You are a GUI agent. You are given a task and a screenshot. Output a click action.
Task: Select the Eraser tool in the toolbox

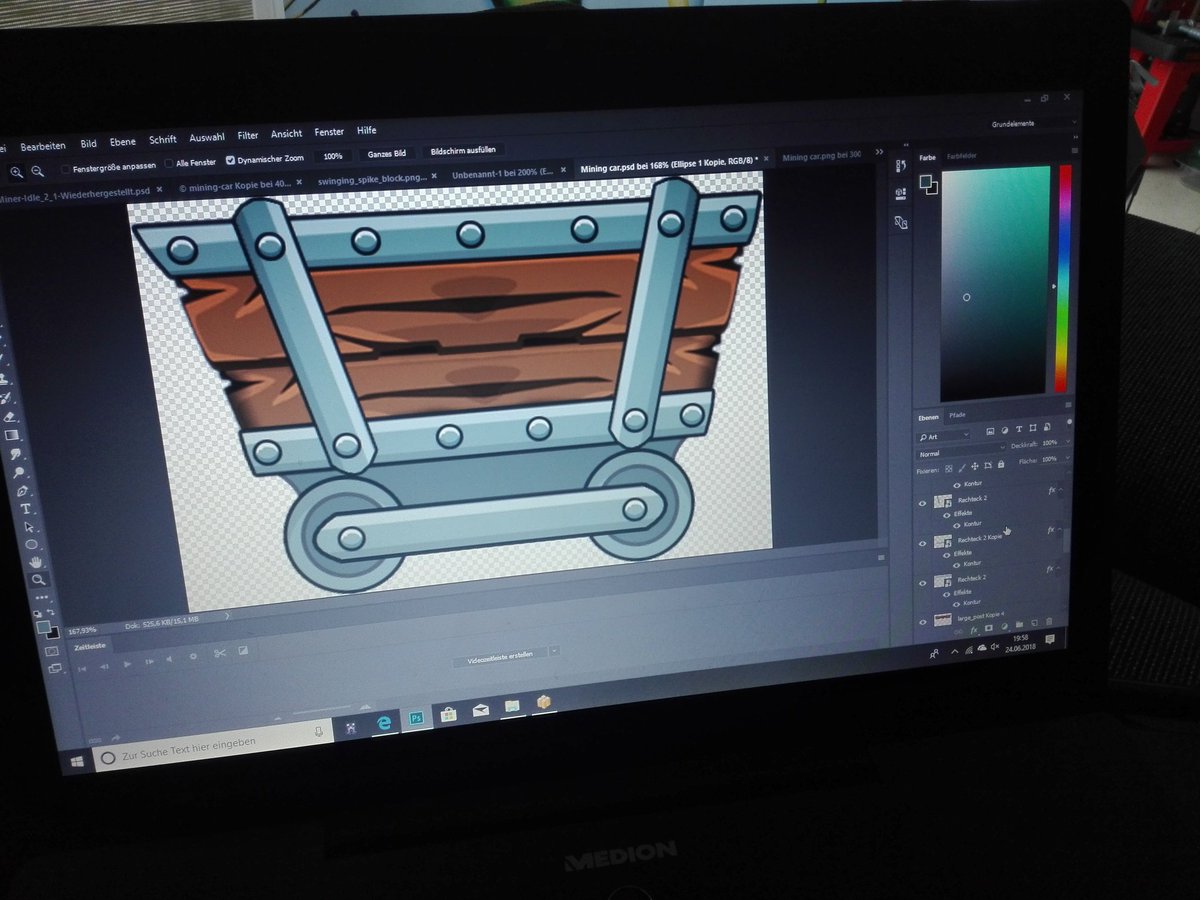coord(9,417)
